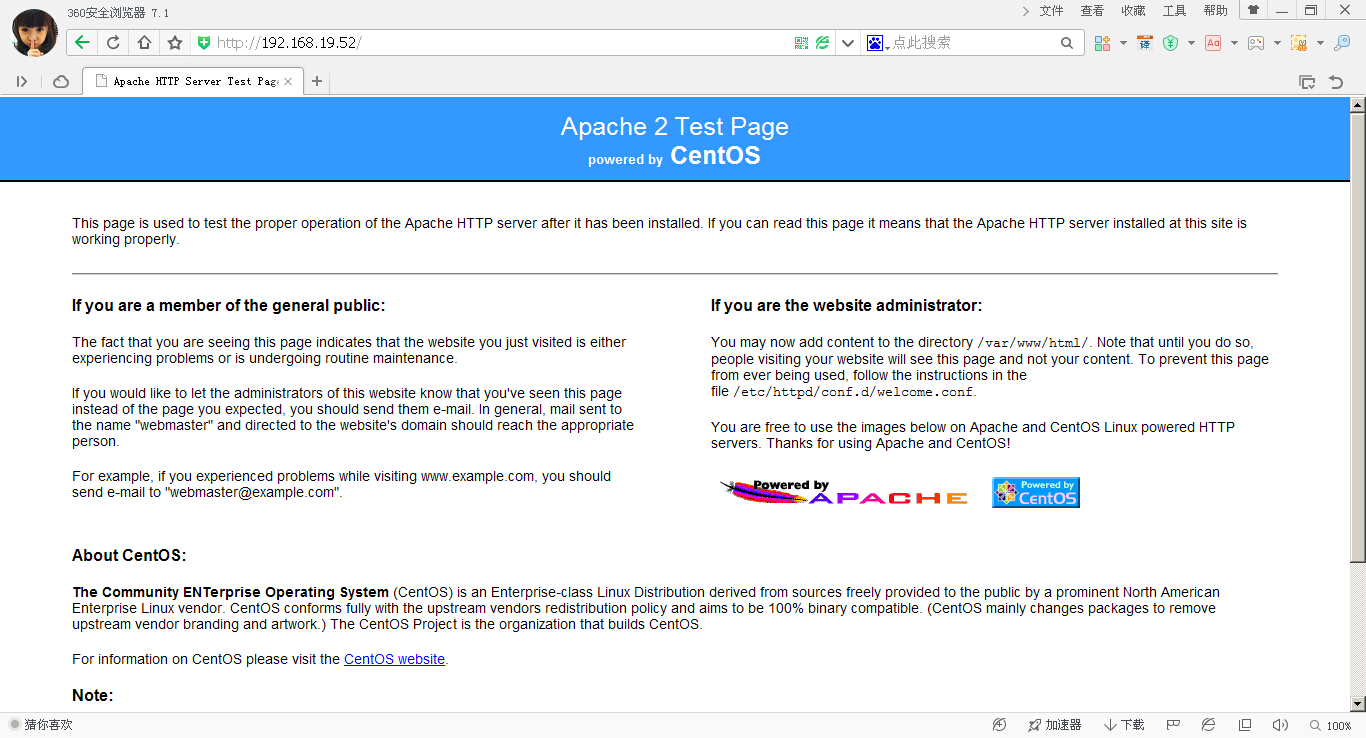Viewport: 1366px width, 738px height.
Task: Click the About CentOS: heading
Action: [129, 556]
